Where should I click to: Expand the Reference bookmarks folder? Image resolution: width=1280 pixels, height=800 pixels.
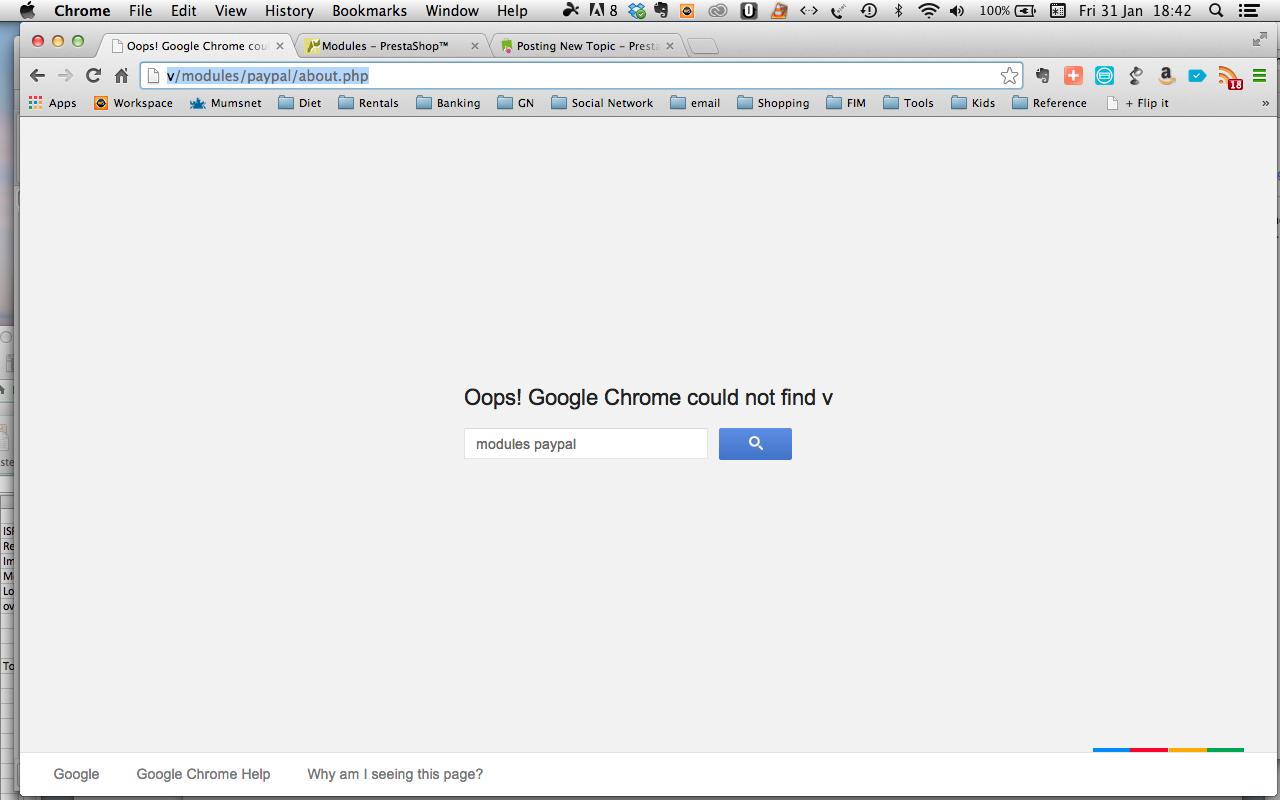pyautogui.click(x=1049, y=103)
